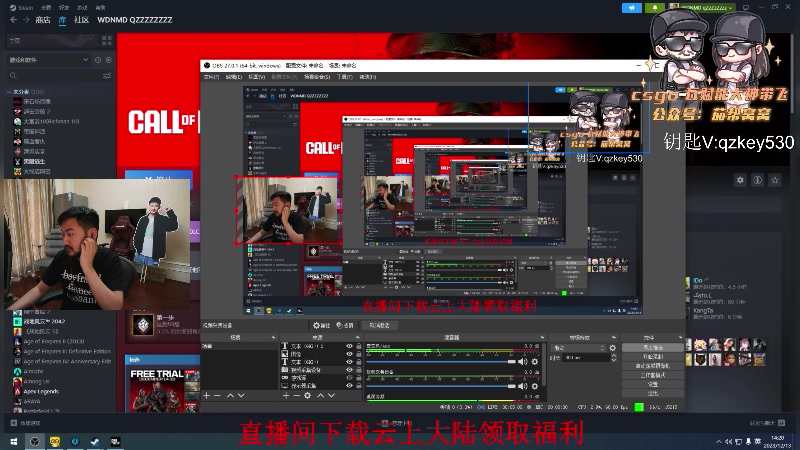Pop out the OBS Controls dock
The width and height of the screenshot is (800, 450).
[680, 337]
